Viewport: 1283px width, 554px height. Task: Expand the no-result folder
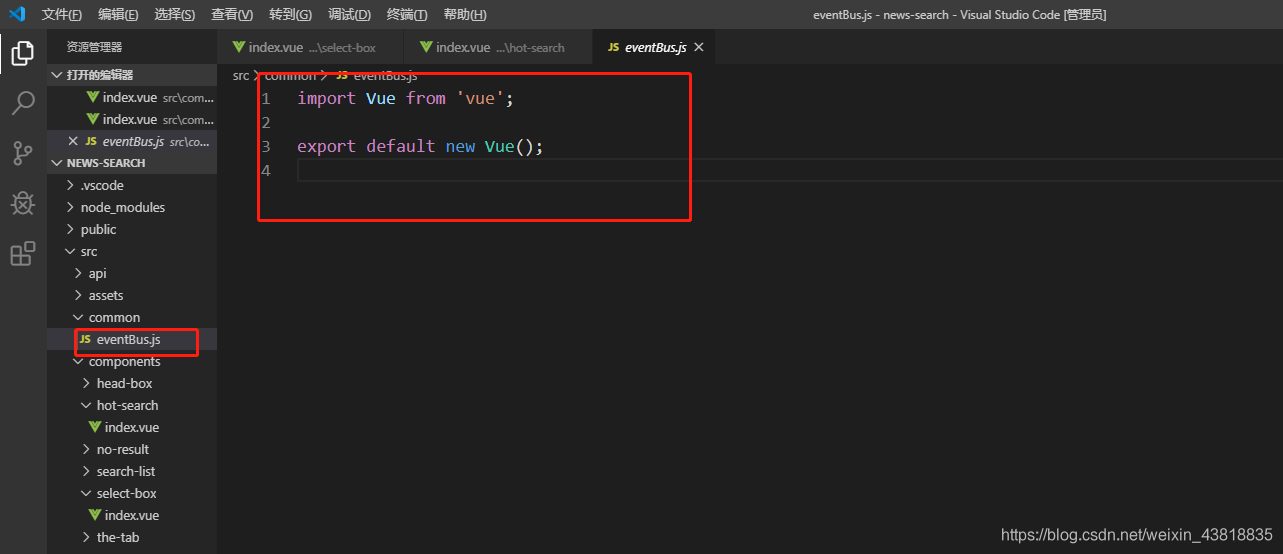point(132,449)
